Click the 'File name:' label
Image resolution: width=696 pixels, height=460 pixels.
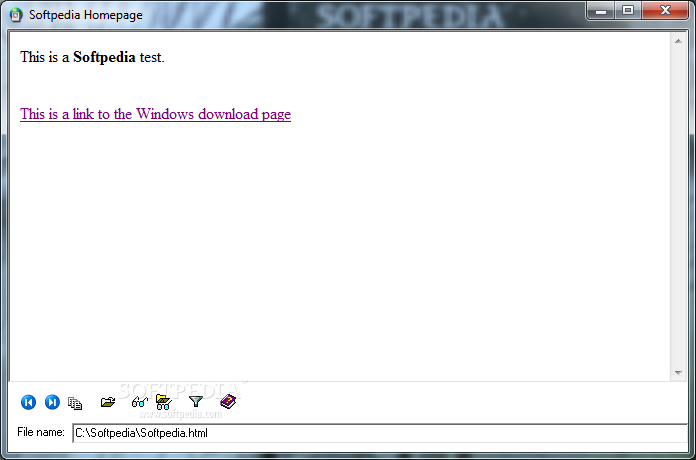click(x=41, y=432)
